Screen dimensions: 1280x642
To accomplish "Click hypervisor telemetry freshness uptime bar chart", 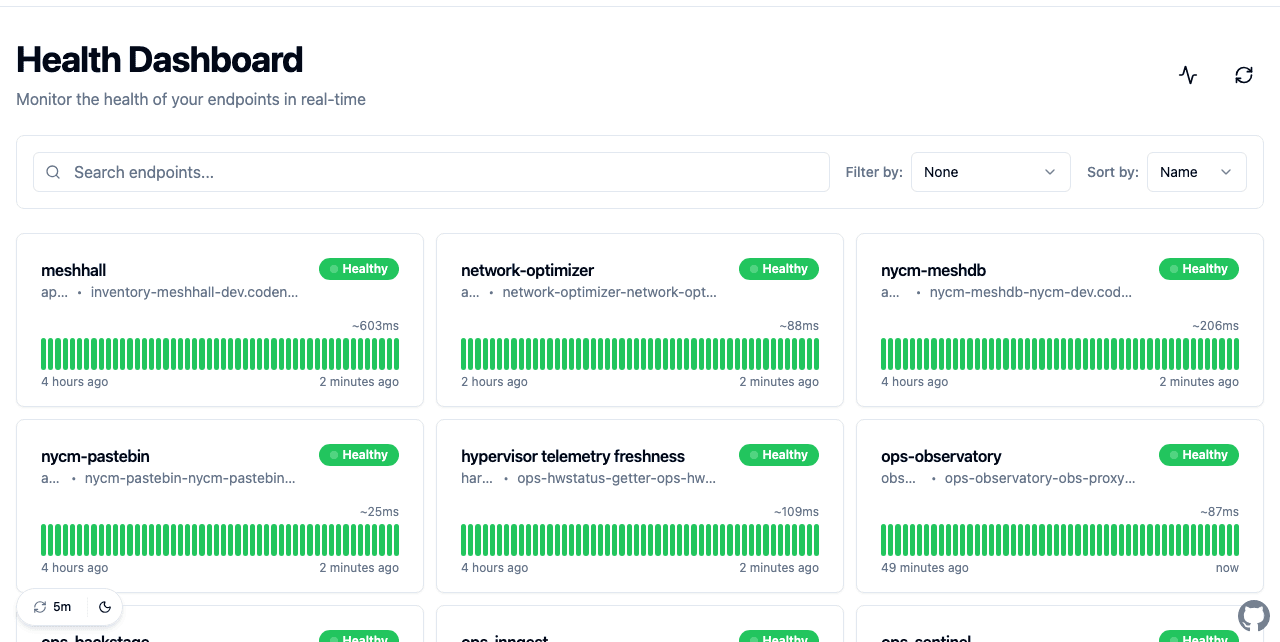I will (640, 540).
